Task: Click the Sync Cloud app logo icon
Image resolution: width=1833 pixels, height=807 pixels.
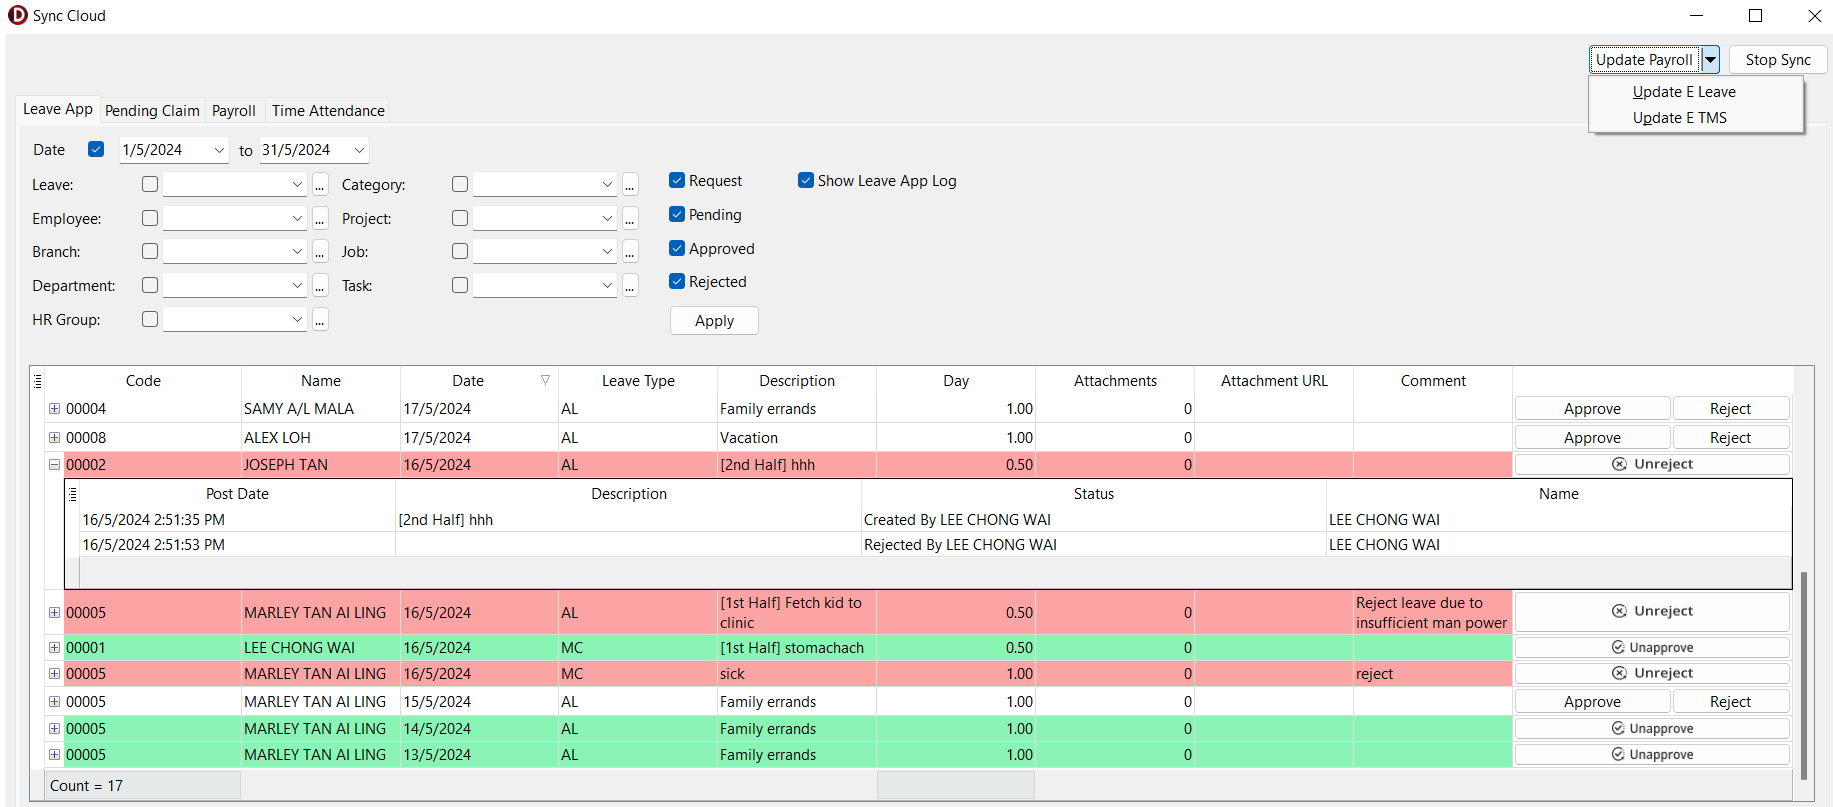Action: pyautogui.click(x=17, y=15)
